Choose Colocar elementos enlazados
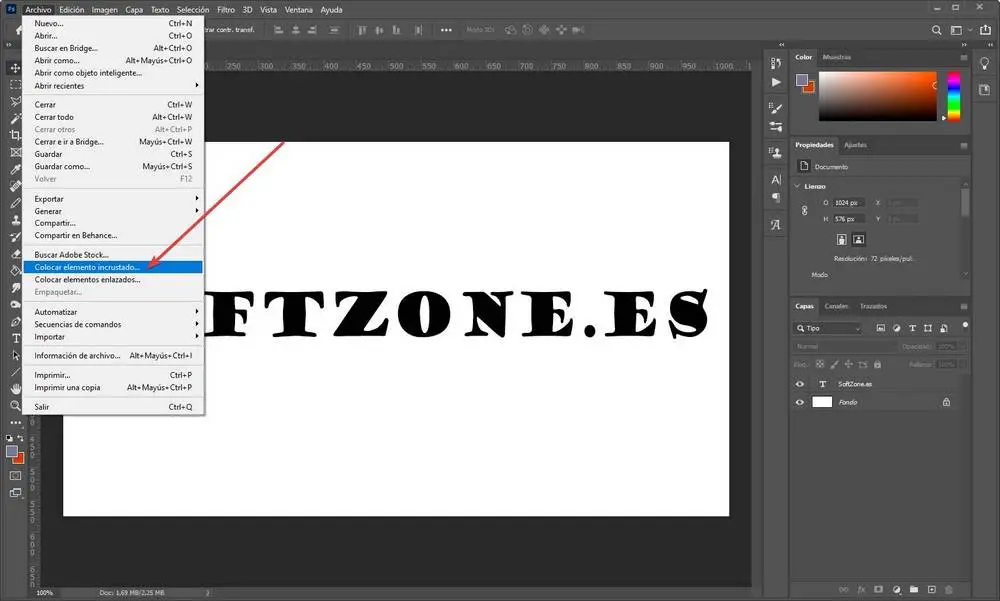The height and width of the screenshot is (601, 1000). (x=113, y=279)
